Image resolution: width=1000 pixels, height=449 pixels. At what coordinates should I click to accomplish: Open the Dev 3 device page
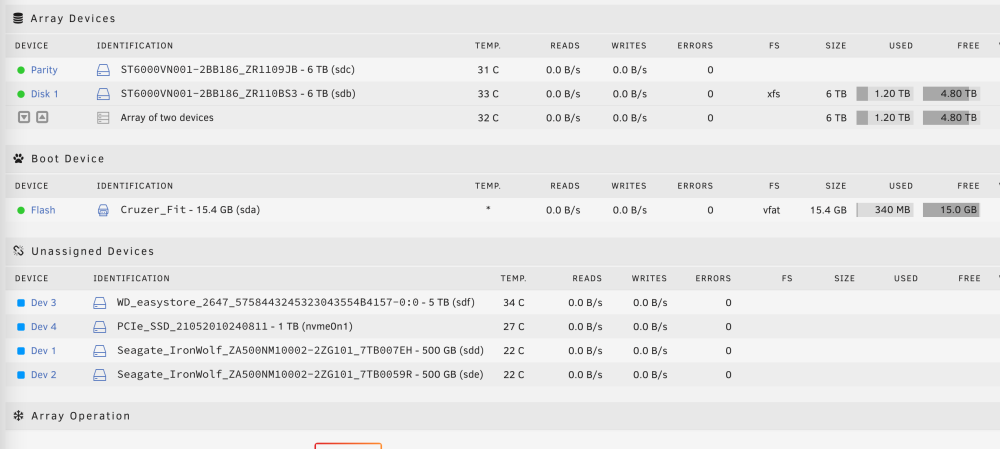[43, 303]
